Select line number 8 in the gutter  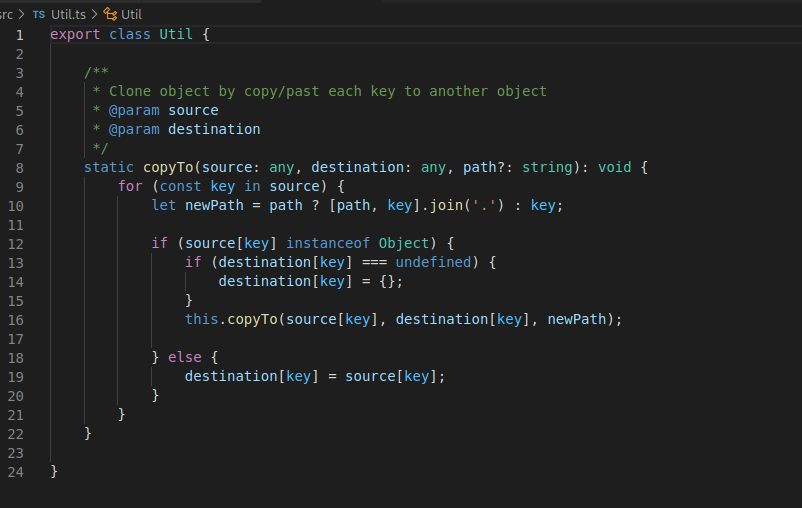(19, 168)
